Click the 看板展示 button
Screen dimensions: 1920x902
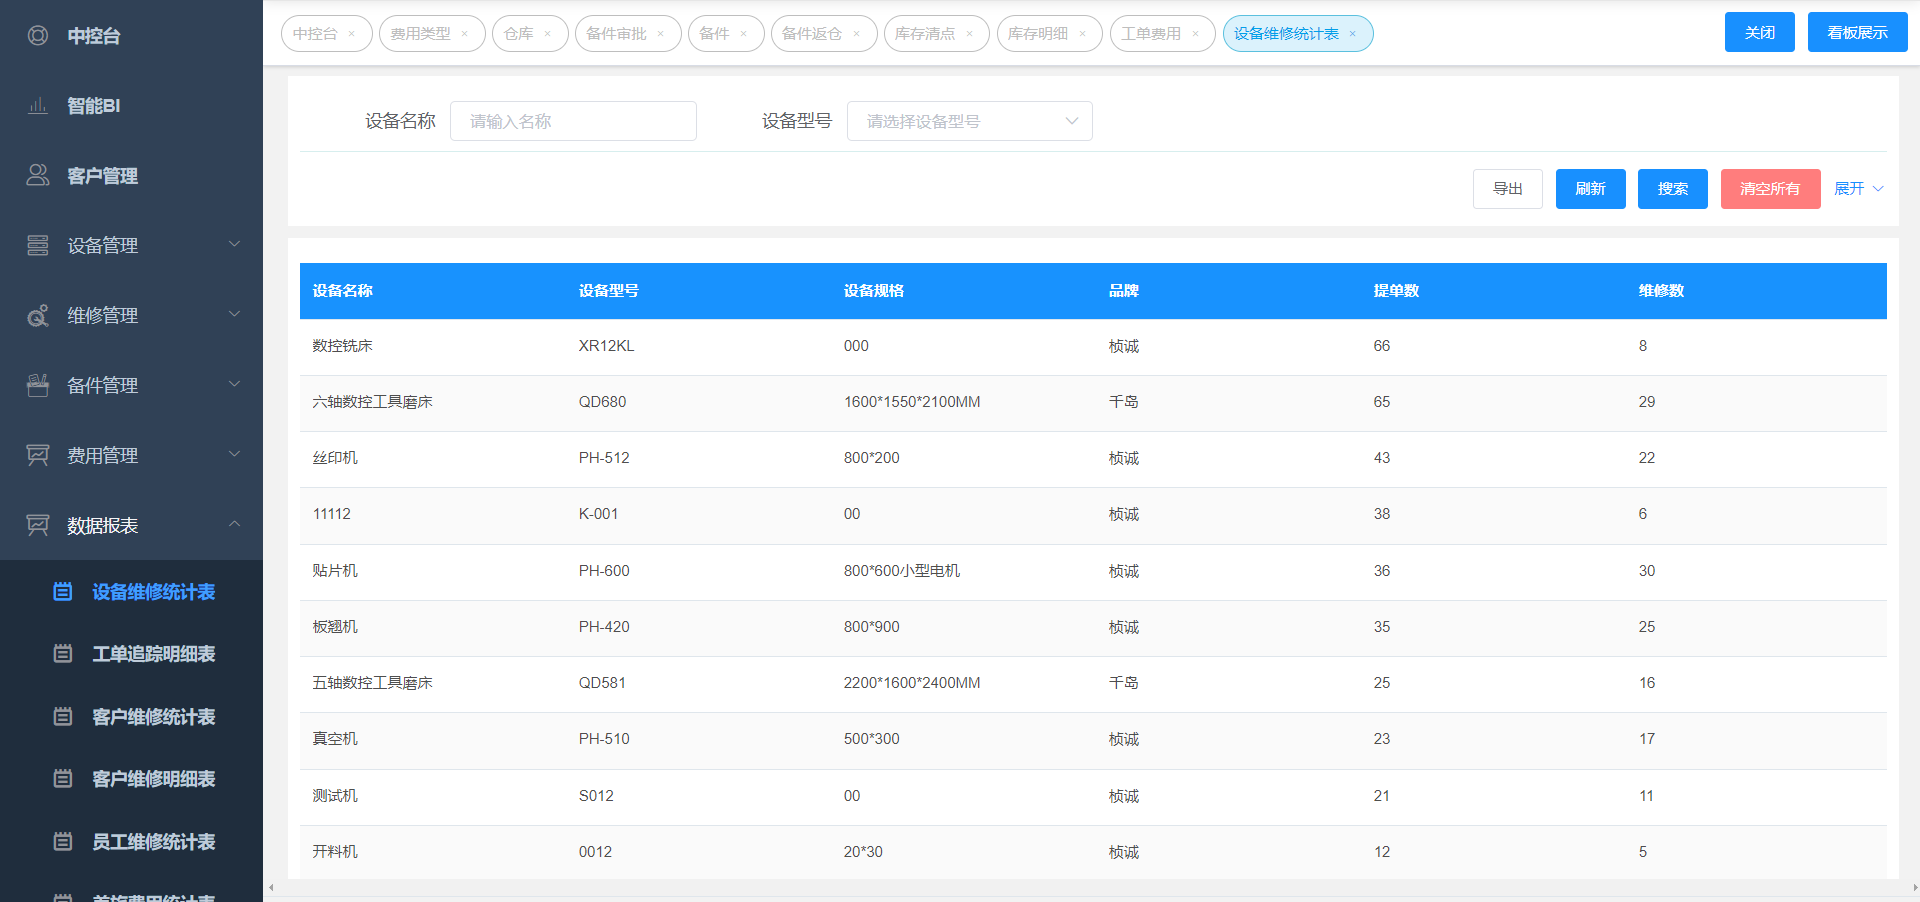coord(1857,32)
